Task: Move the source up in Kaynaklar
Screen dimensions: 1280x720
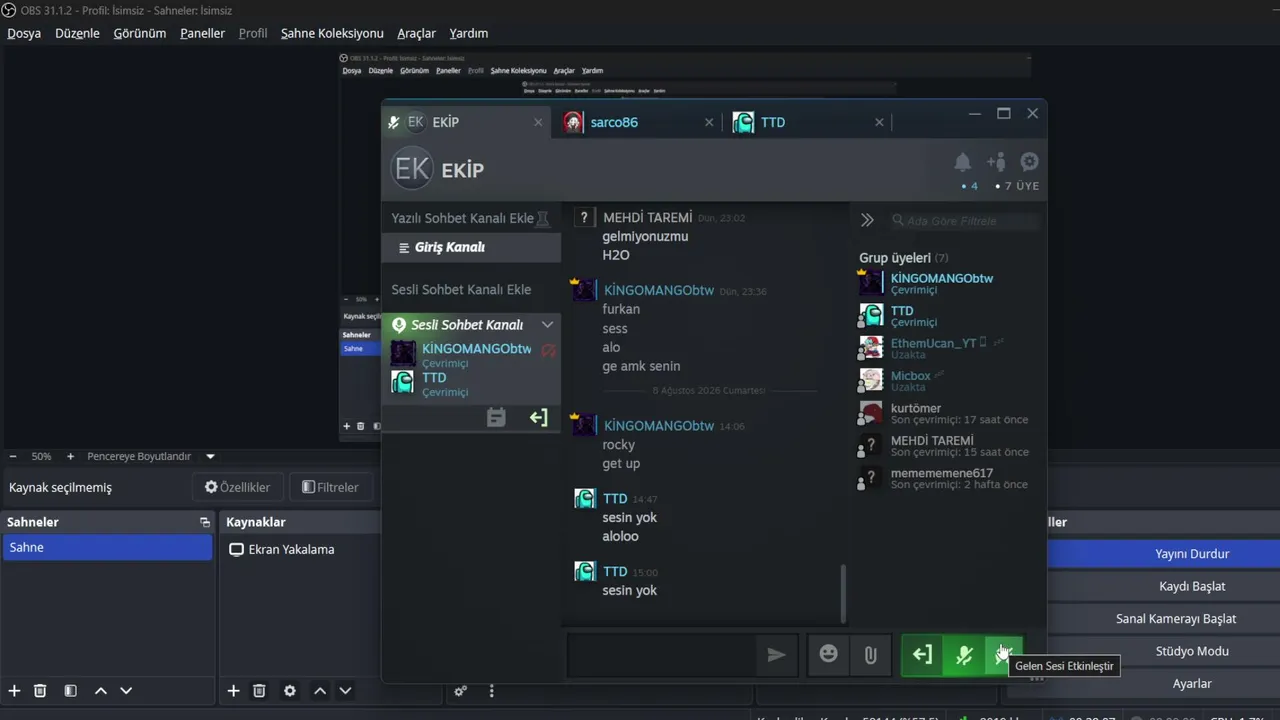Action: point(320,691)
